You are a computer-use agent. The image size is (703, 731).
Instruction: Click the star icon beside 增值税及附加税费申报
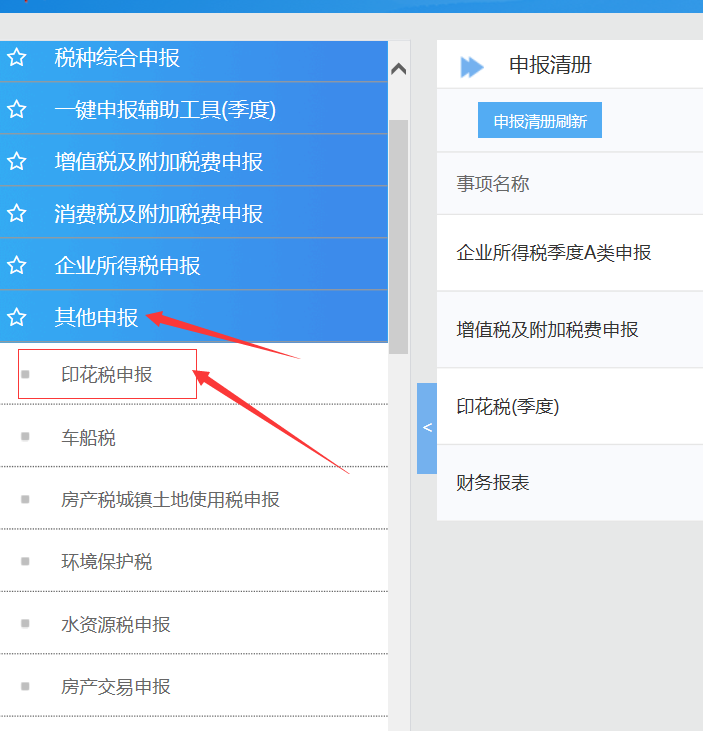(x=17, y=161)
